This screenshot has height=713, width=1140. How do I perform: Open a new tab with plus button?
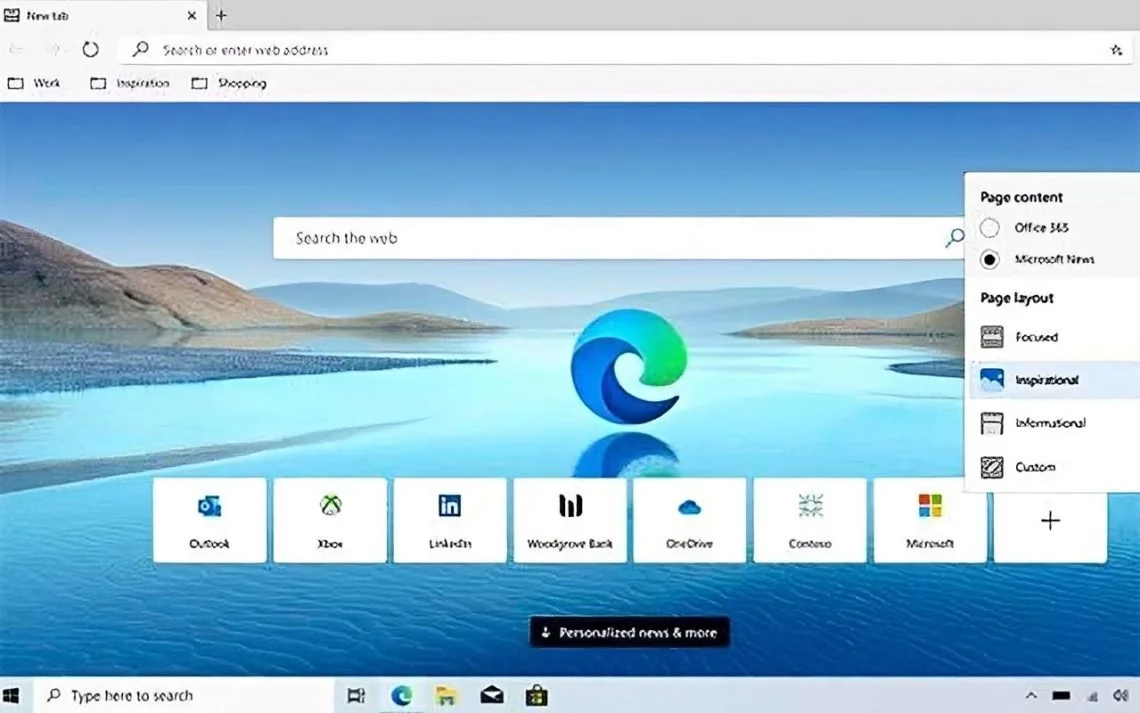pyautogui.click(x=221, y=15)
